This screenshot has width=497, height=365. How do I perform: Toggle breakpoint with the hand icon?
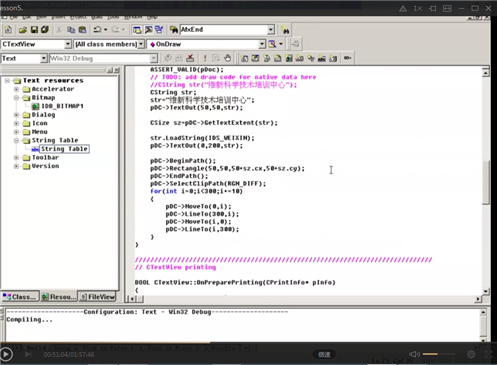pos(228,58)
